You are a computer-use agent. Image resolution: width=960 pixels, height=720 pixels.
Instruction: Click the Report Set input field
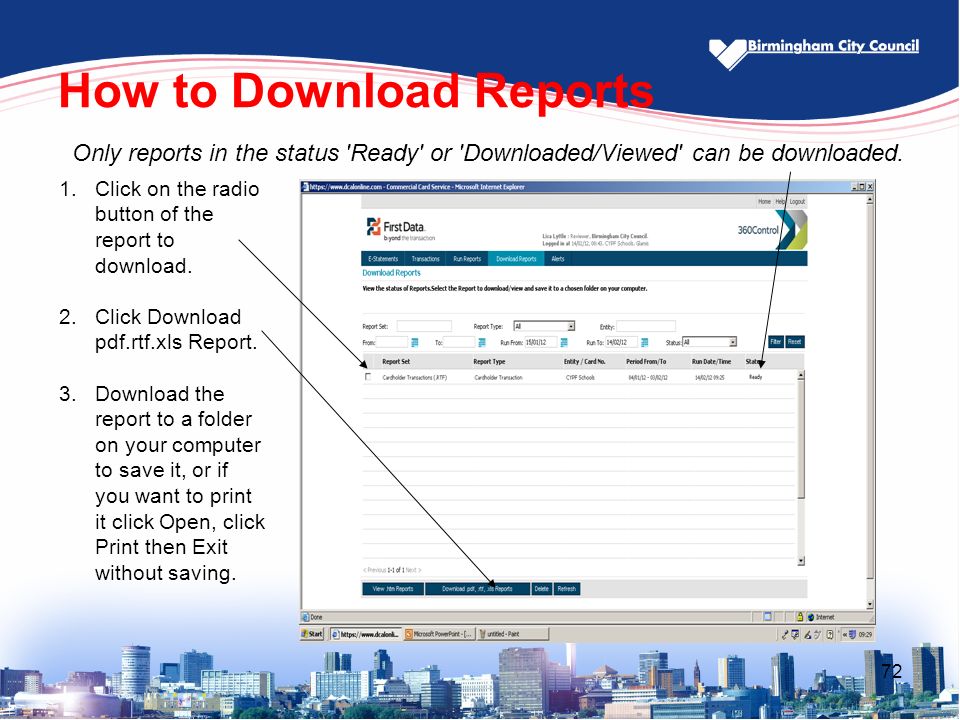(x=424, y=326)
